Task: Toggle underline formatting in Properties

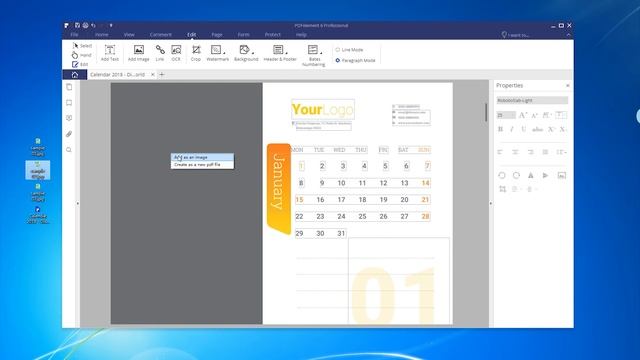Action: (x=524, y=129)
